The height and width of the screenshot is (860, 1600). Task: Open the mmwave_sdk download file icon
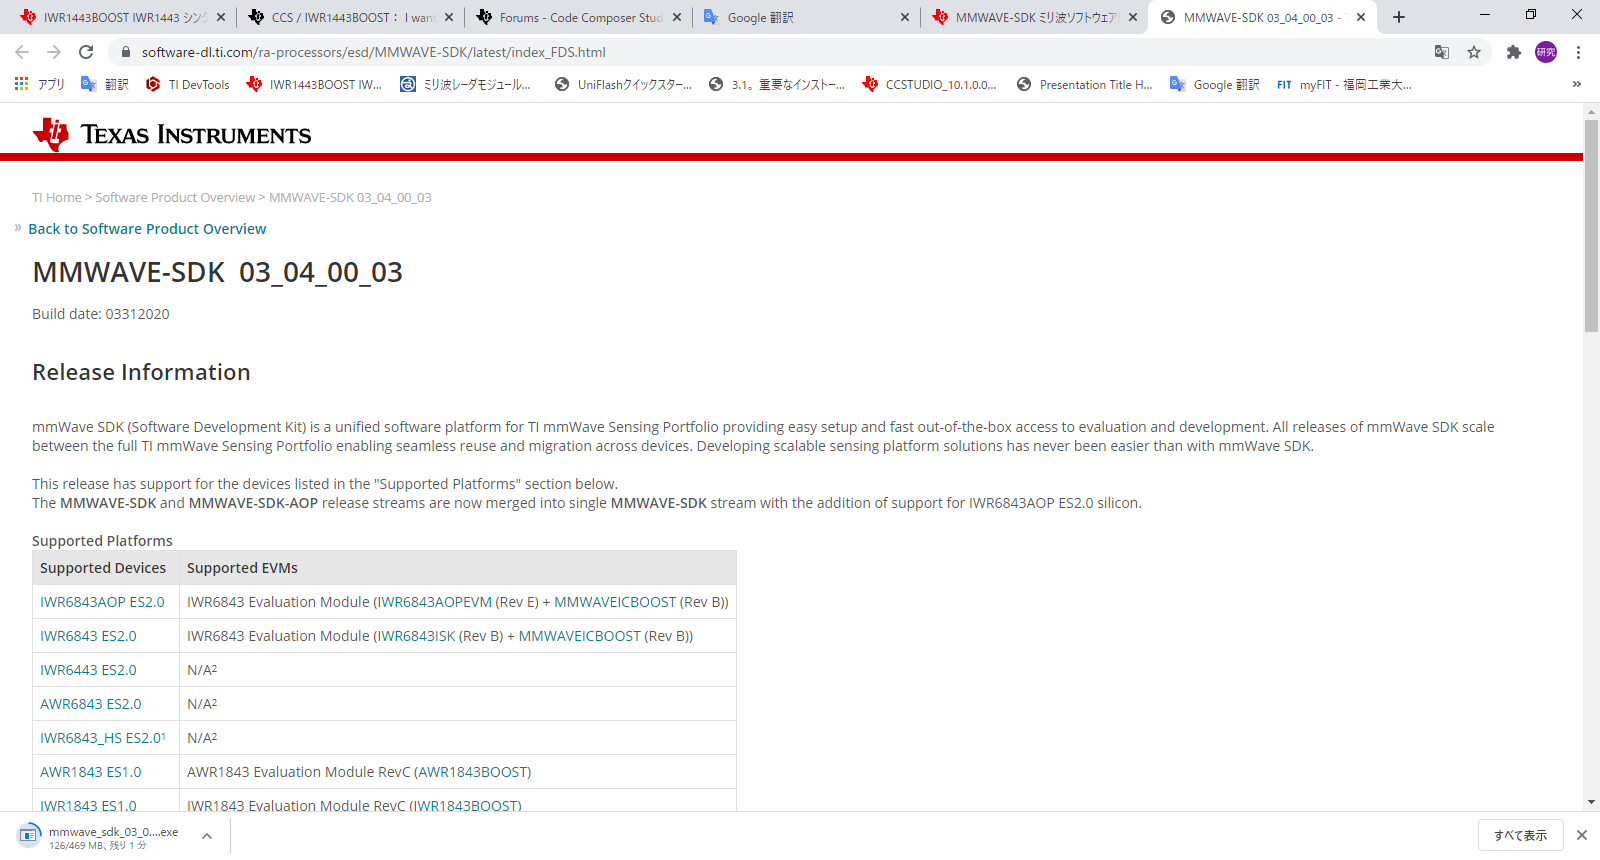coord(29,835)
